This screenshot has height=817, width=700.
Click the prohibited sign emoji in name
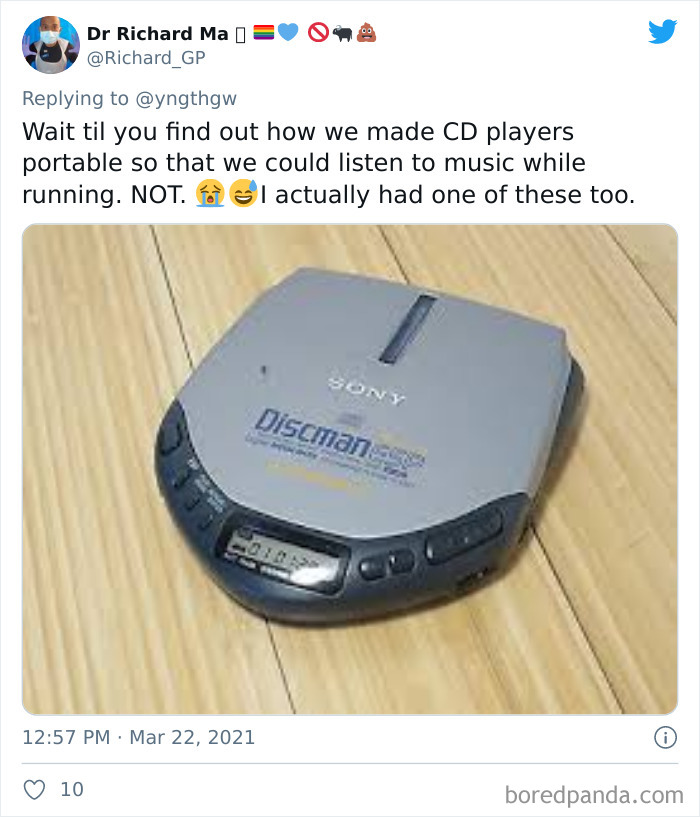pos(318,32)
